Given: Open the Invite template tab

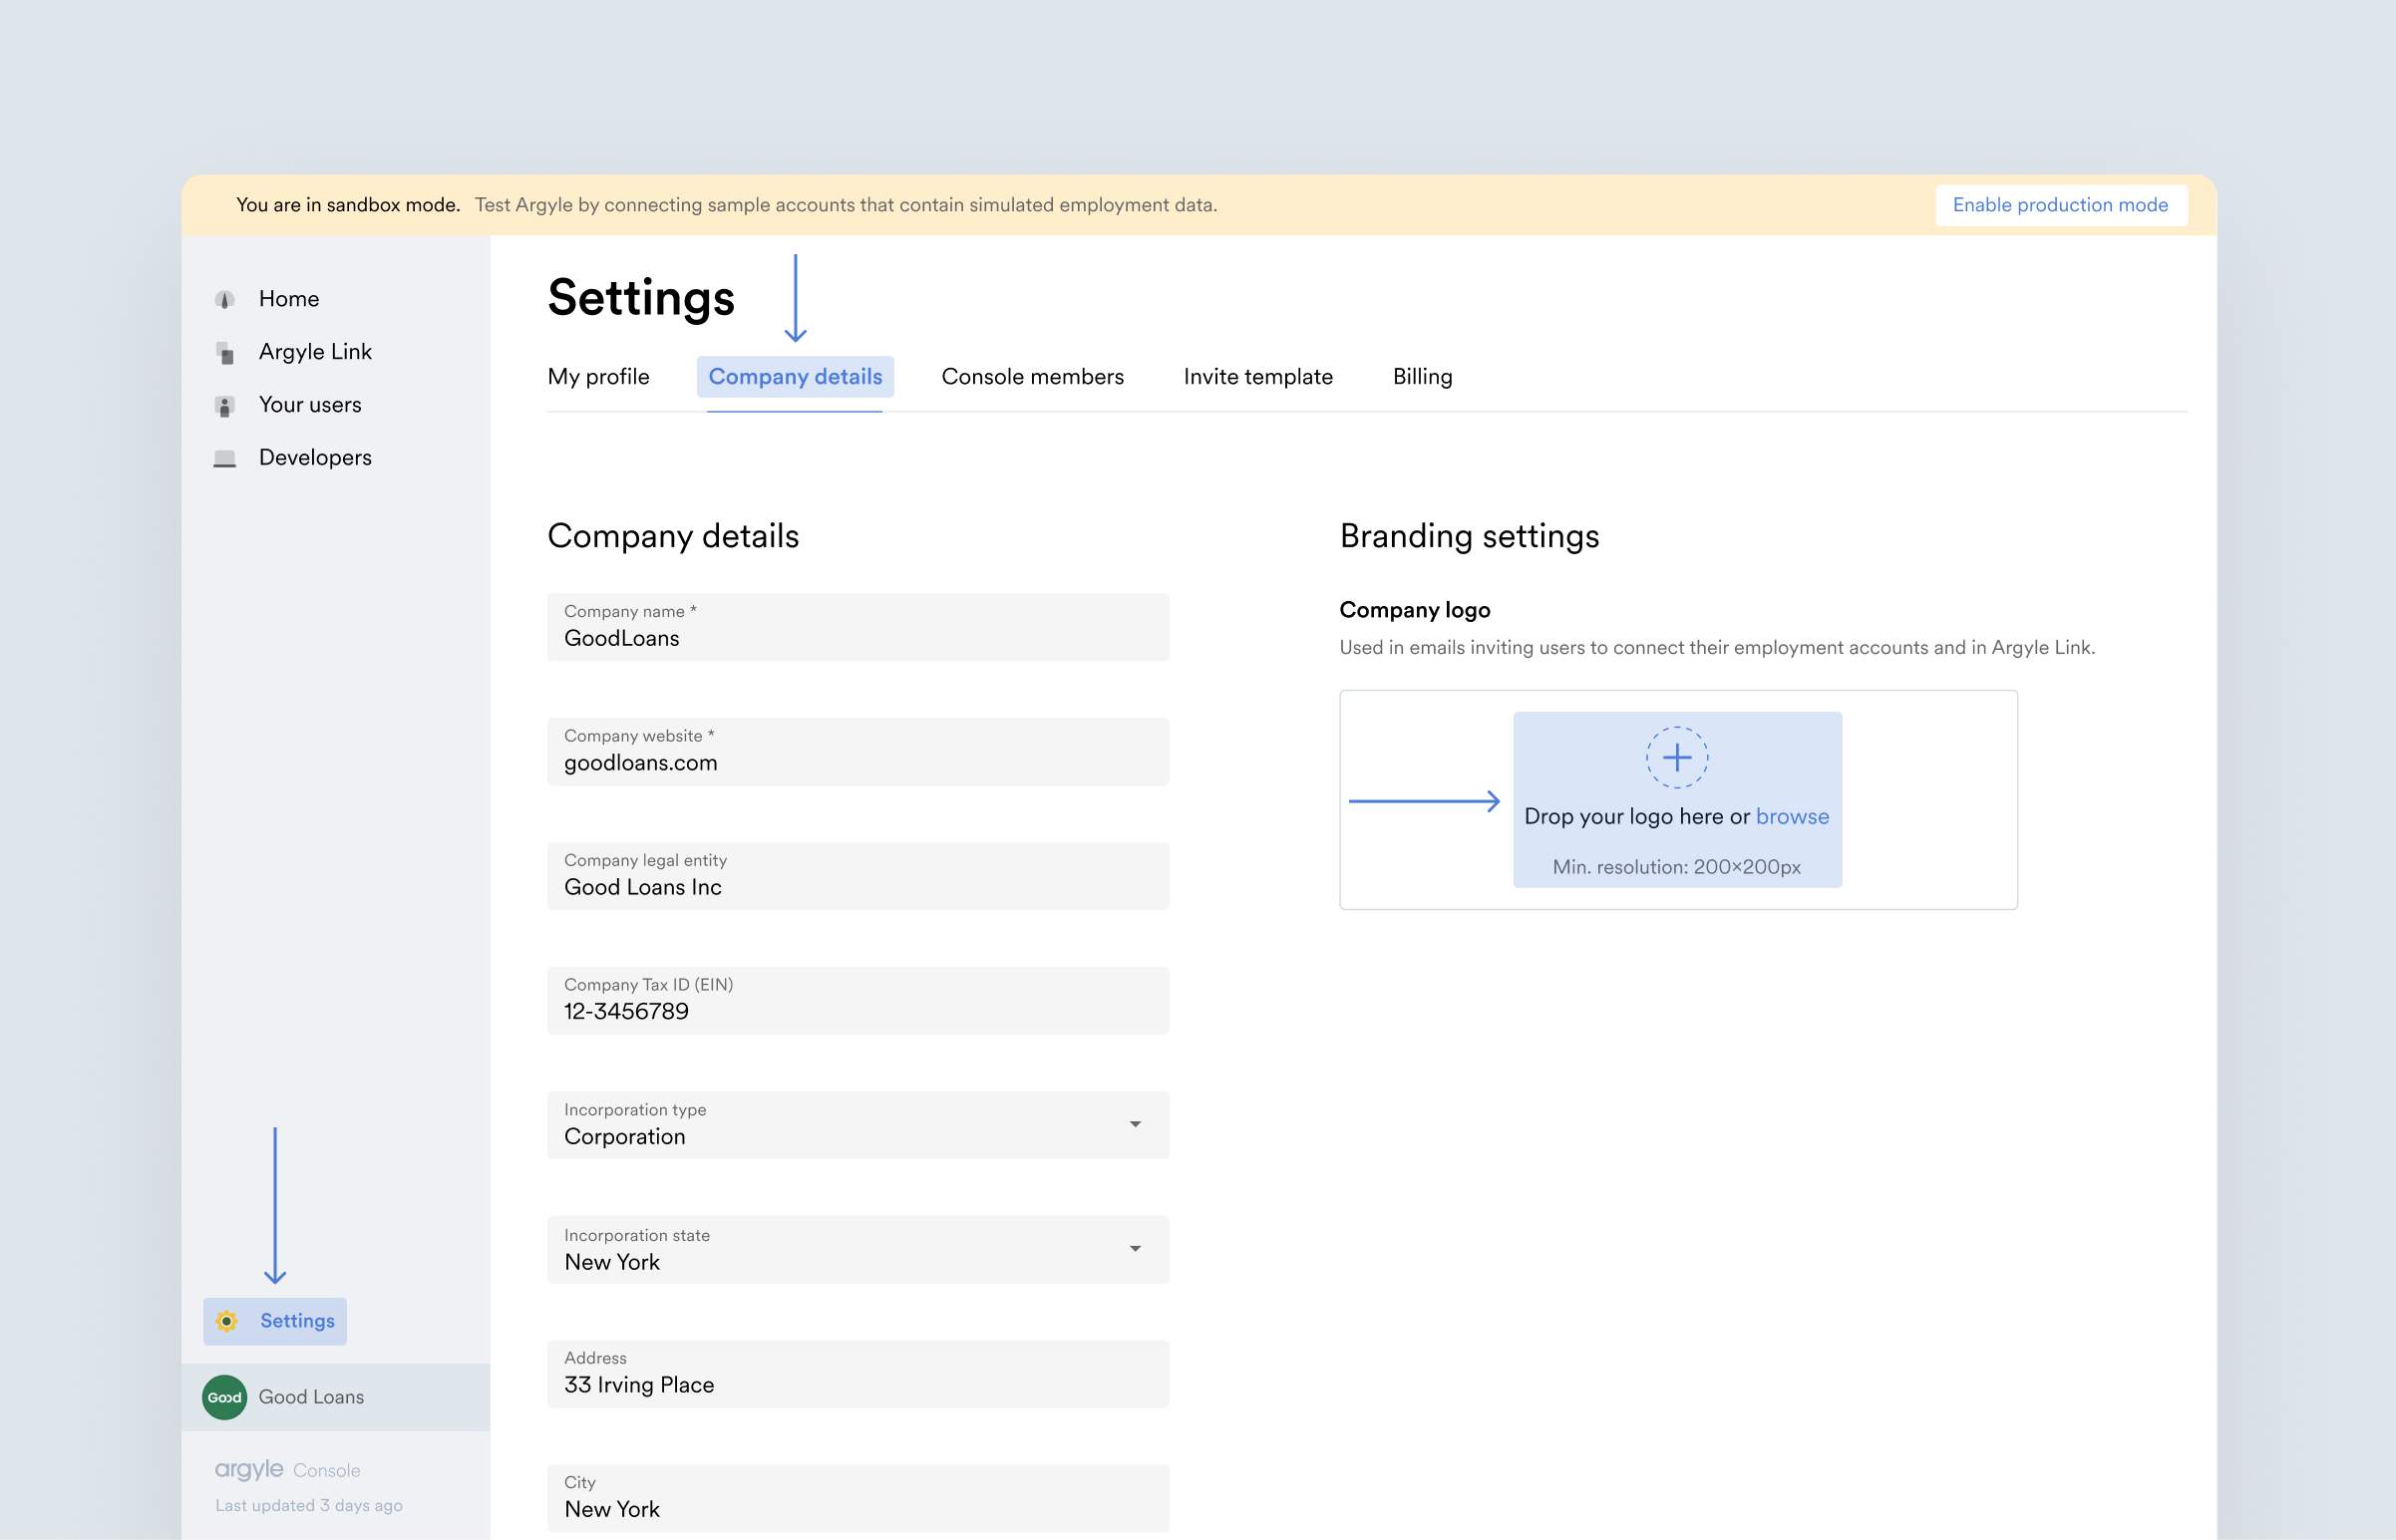Looking at the screenshot, I should [1257, 376].
